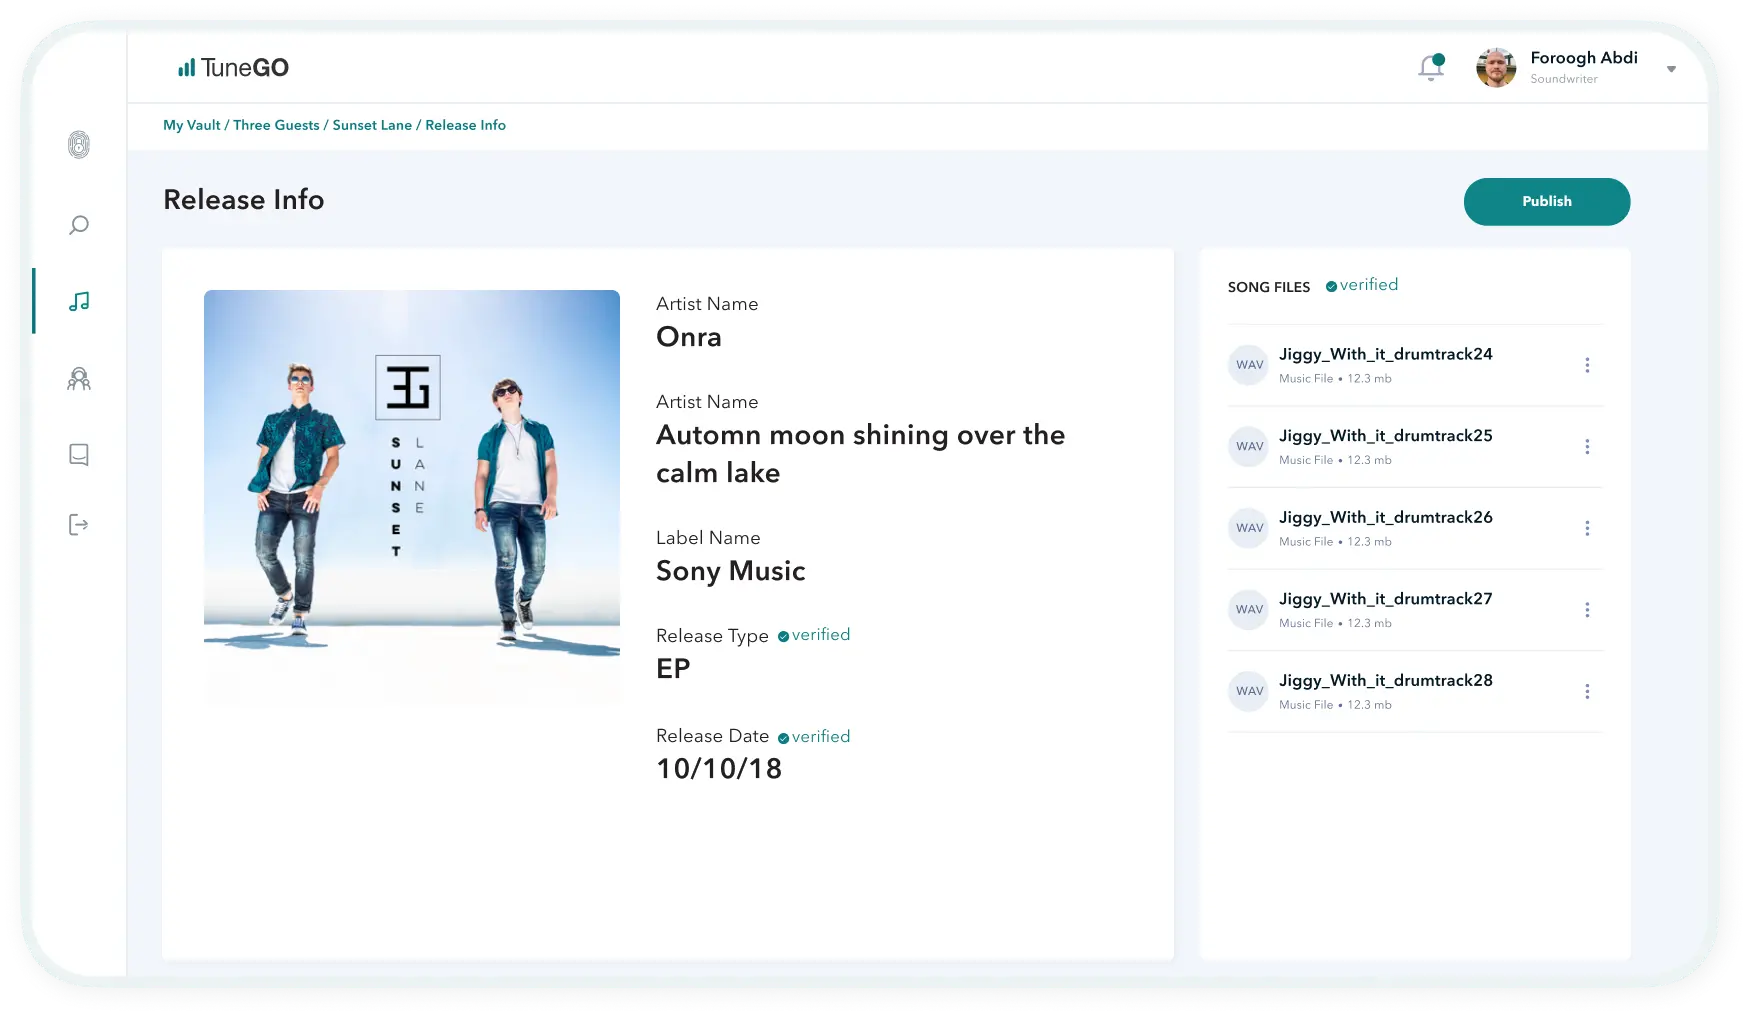Open options menu for Jiggy_With_it_drumtrack26
The image size is (1748, 1016).
click(x=1587, y=528)
